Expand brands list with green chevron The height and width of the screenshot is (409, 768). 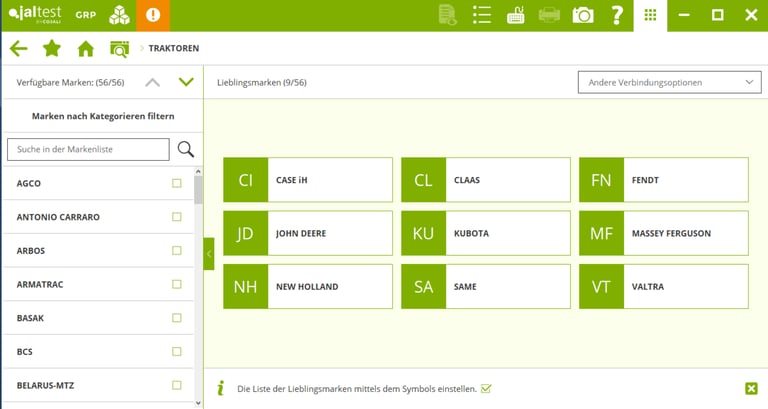coord(186,82)
